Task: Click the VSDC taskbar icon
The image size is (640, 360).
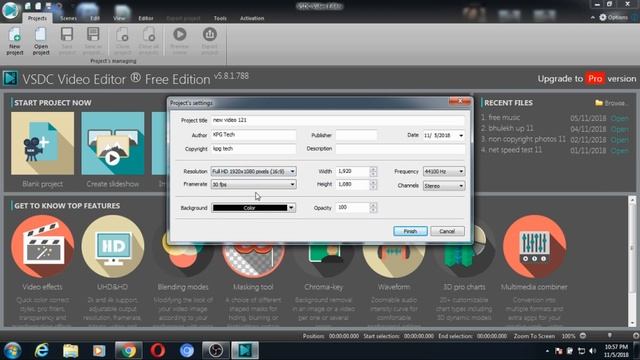Action: pos(245,351)
